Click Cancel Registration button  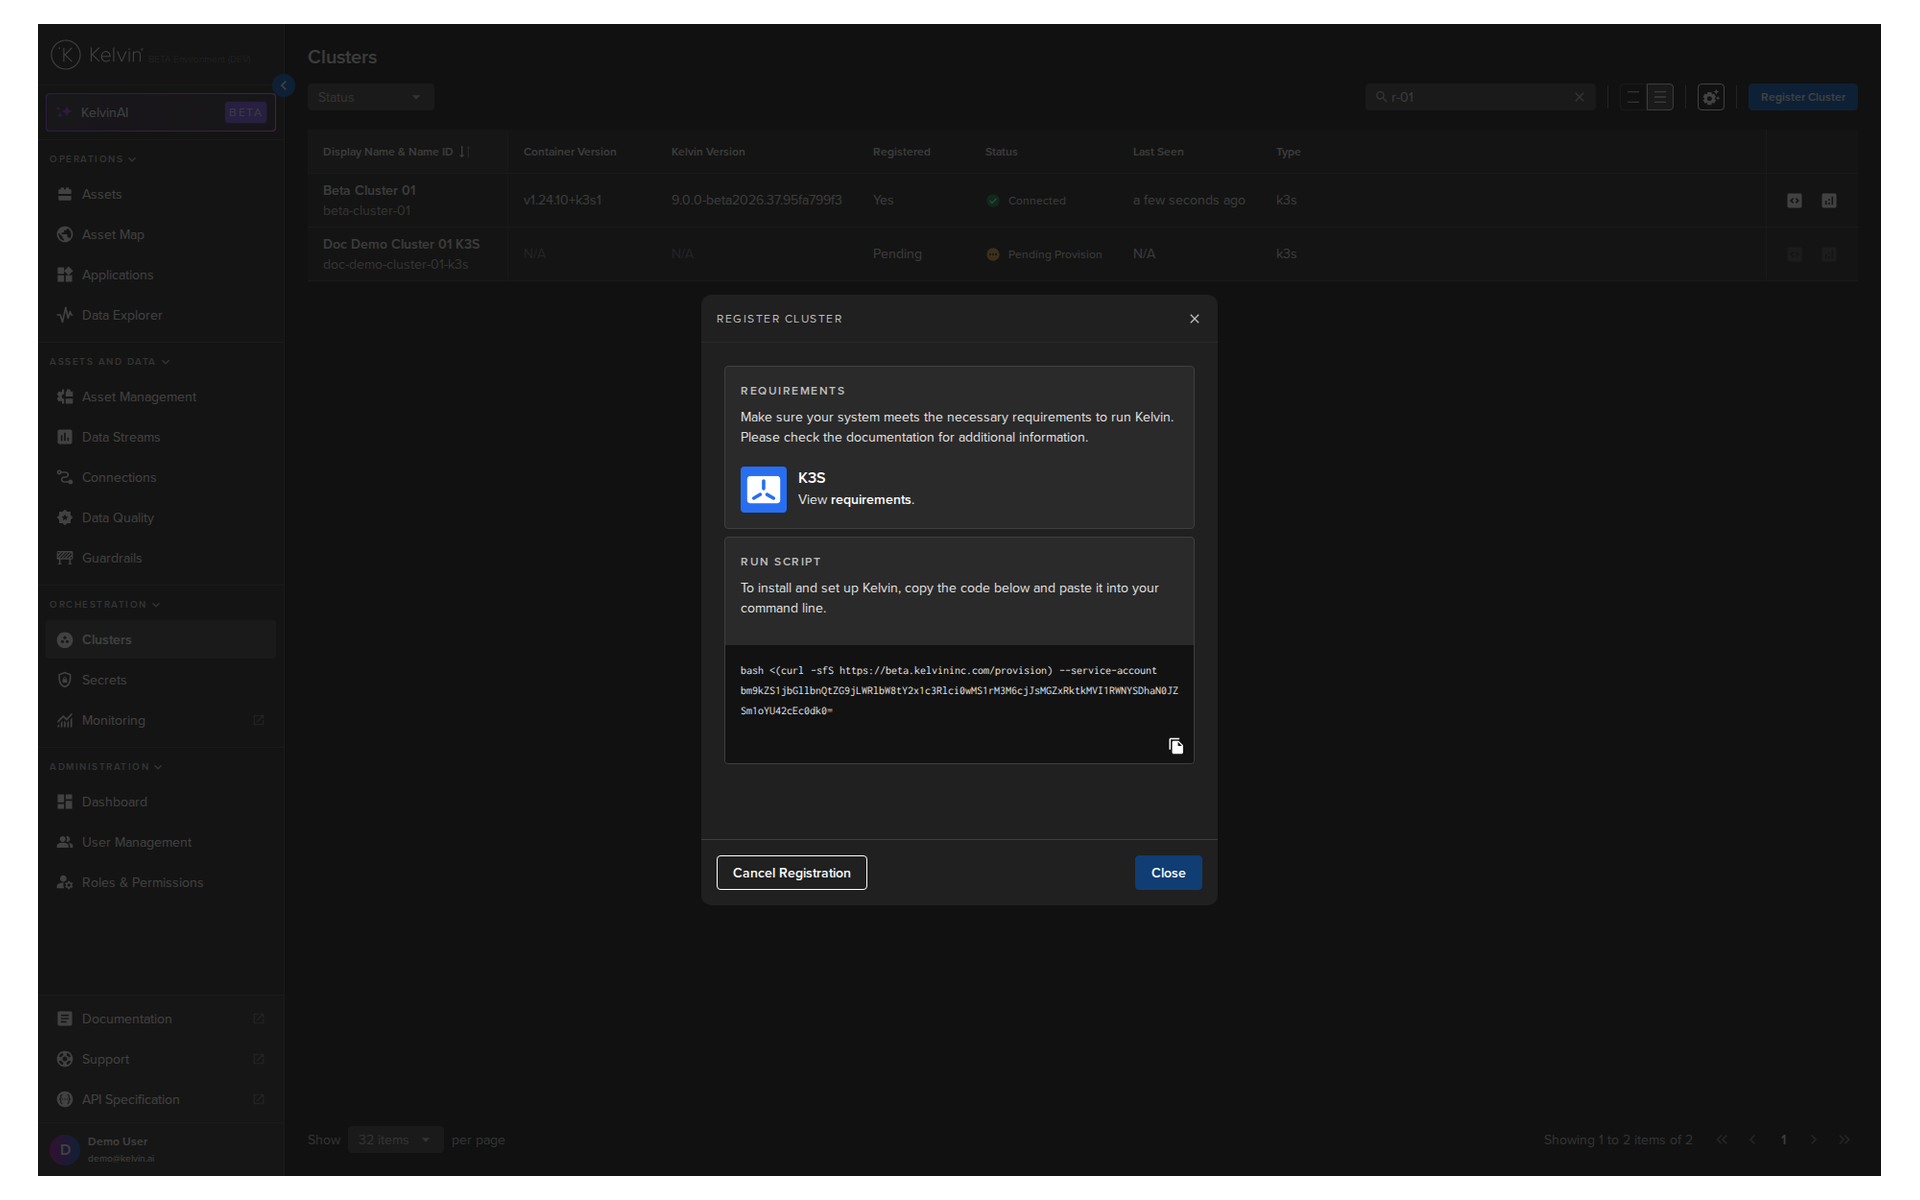coord(791,873)
